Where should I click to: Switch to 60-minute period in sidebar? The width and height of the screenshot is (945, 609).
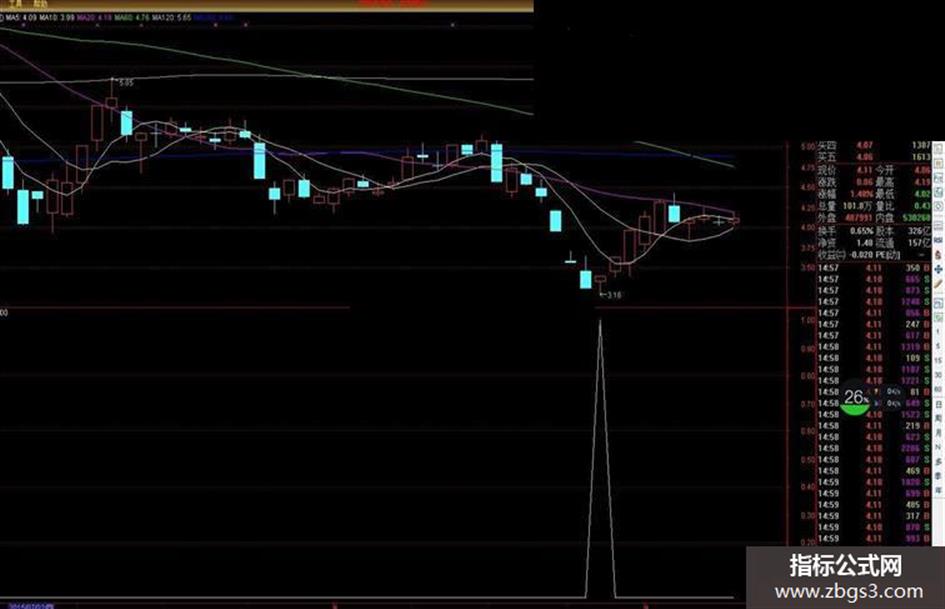(x=938, y=389)
